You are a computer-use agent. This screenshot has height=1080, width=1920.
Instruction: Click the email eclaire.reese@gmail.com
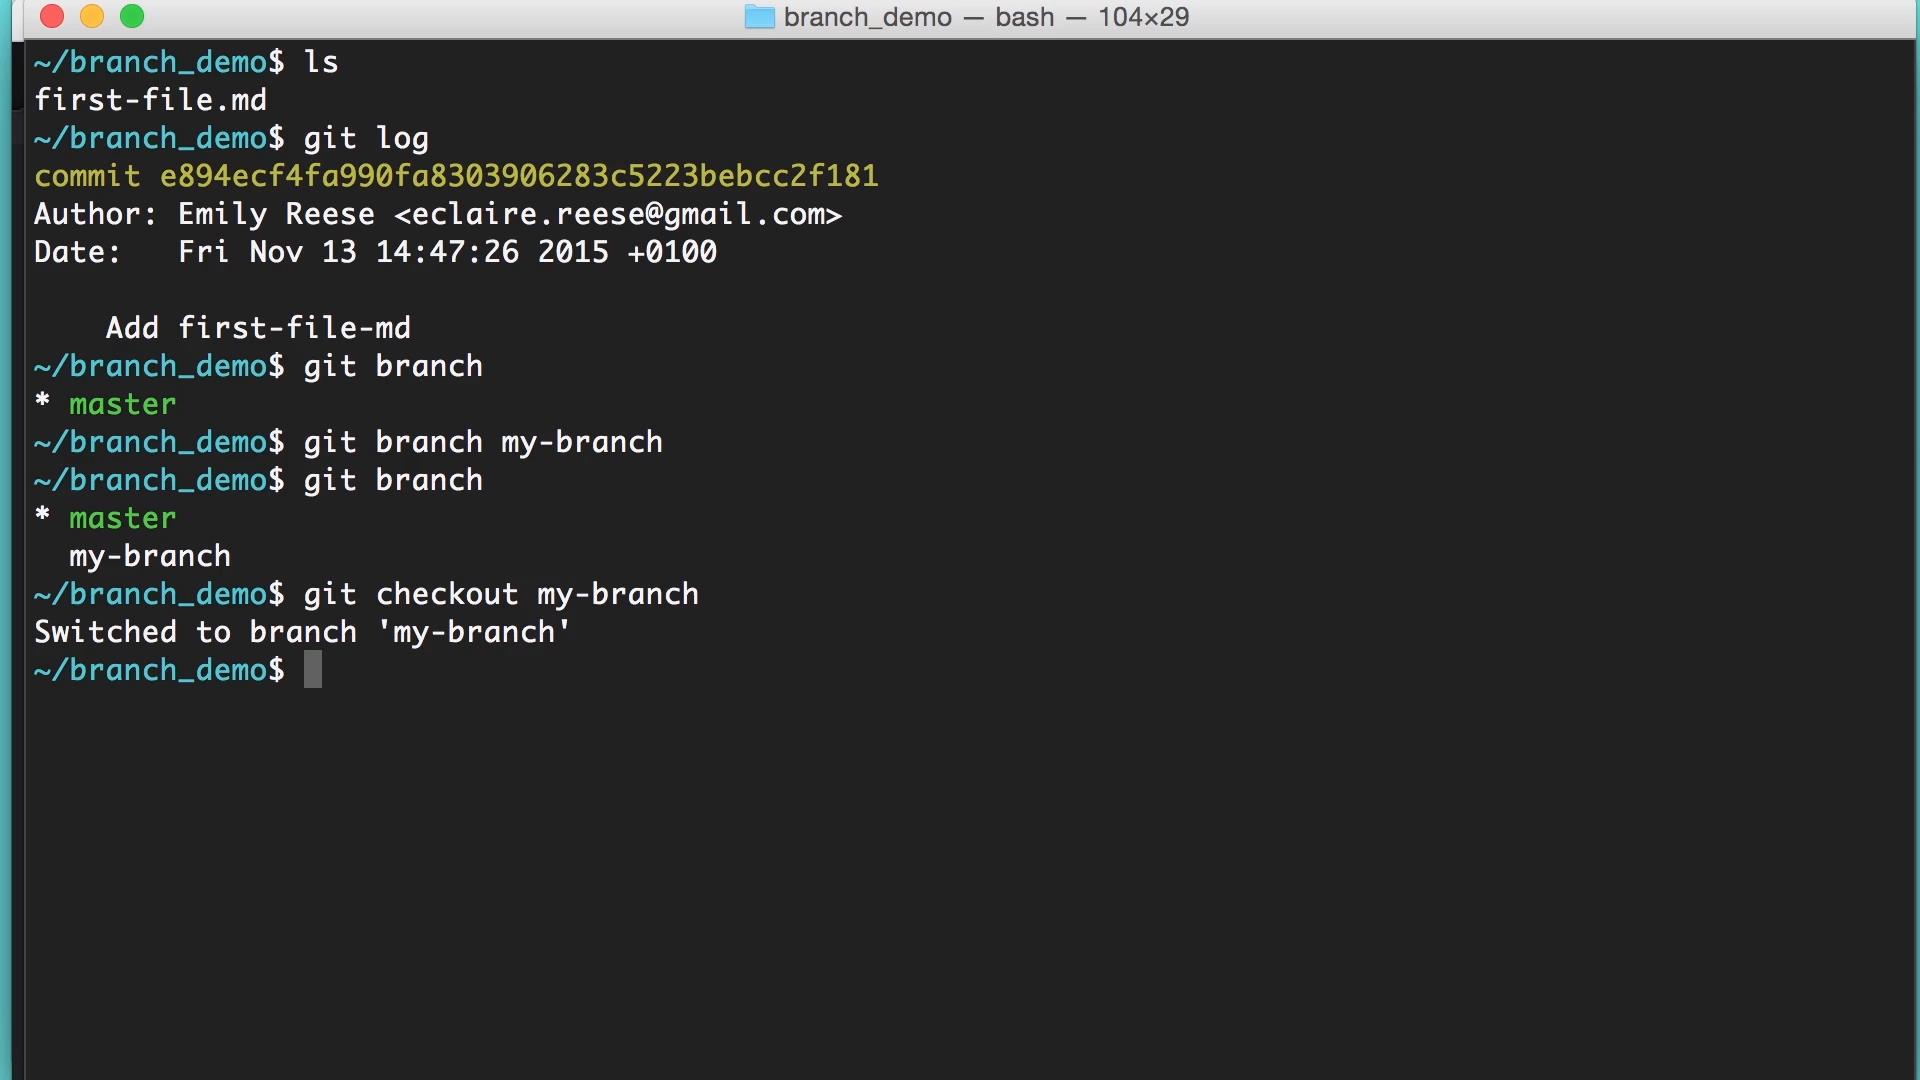pyautogui.click(x=618, y=214)
